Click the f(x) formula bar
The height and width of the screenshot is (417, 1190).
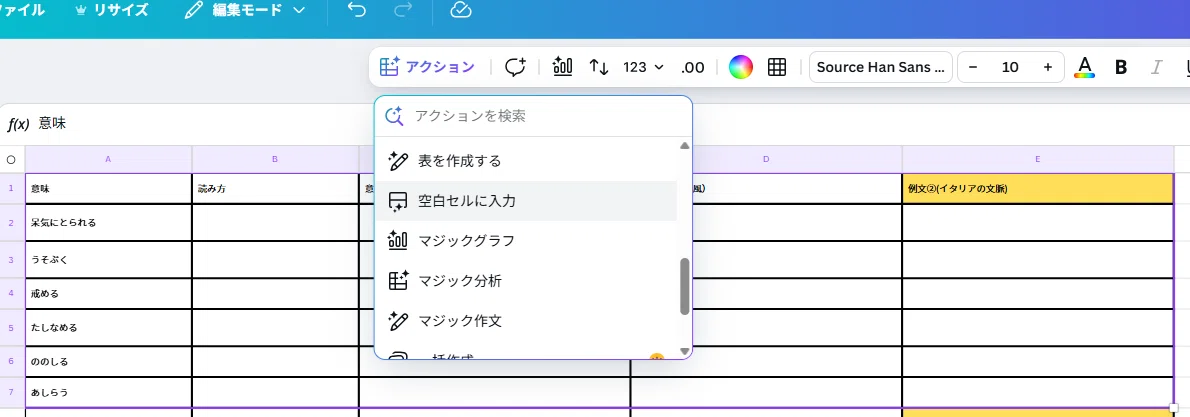[592, 124]
